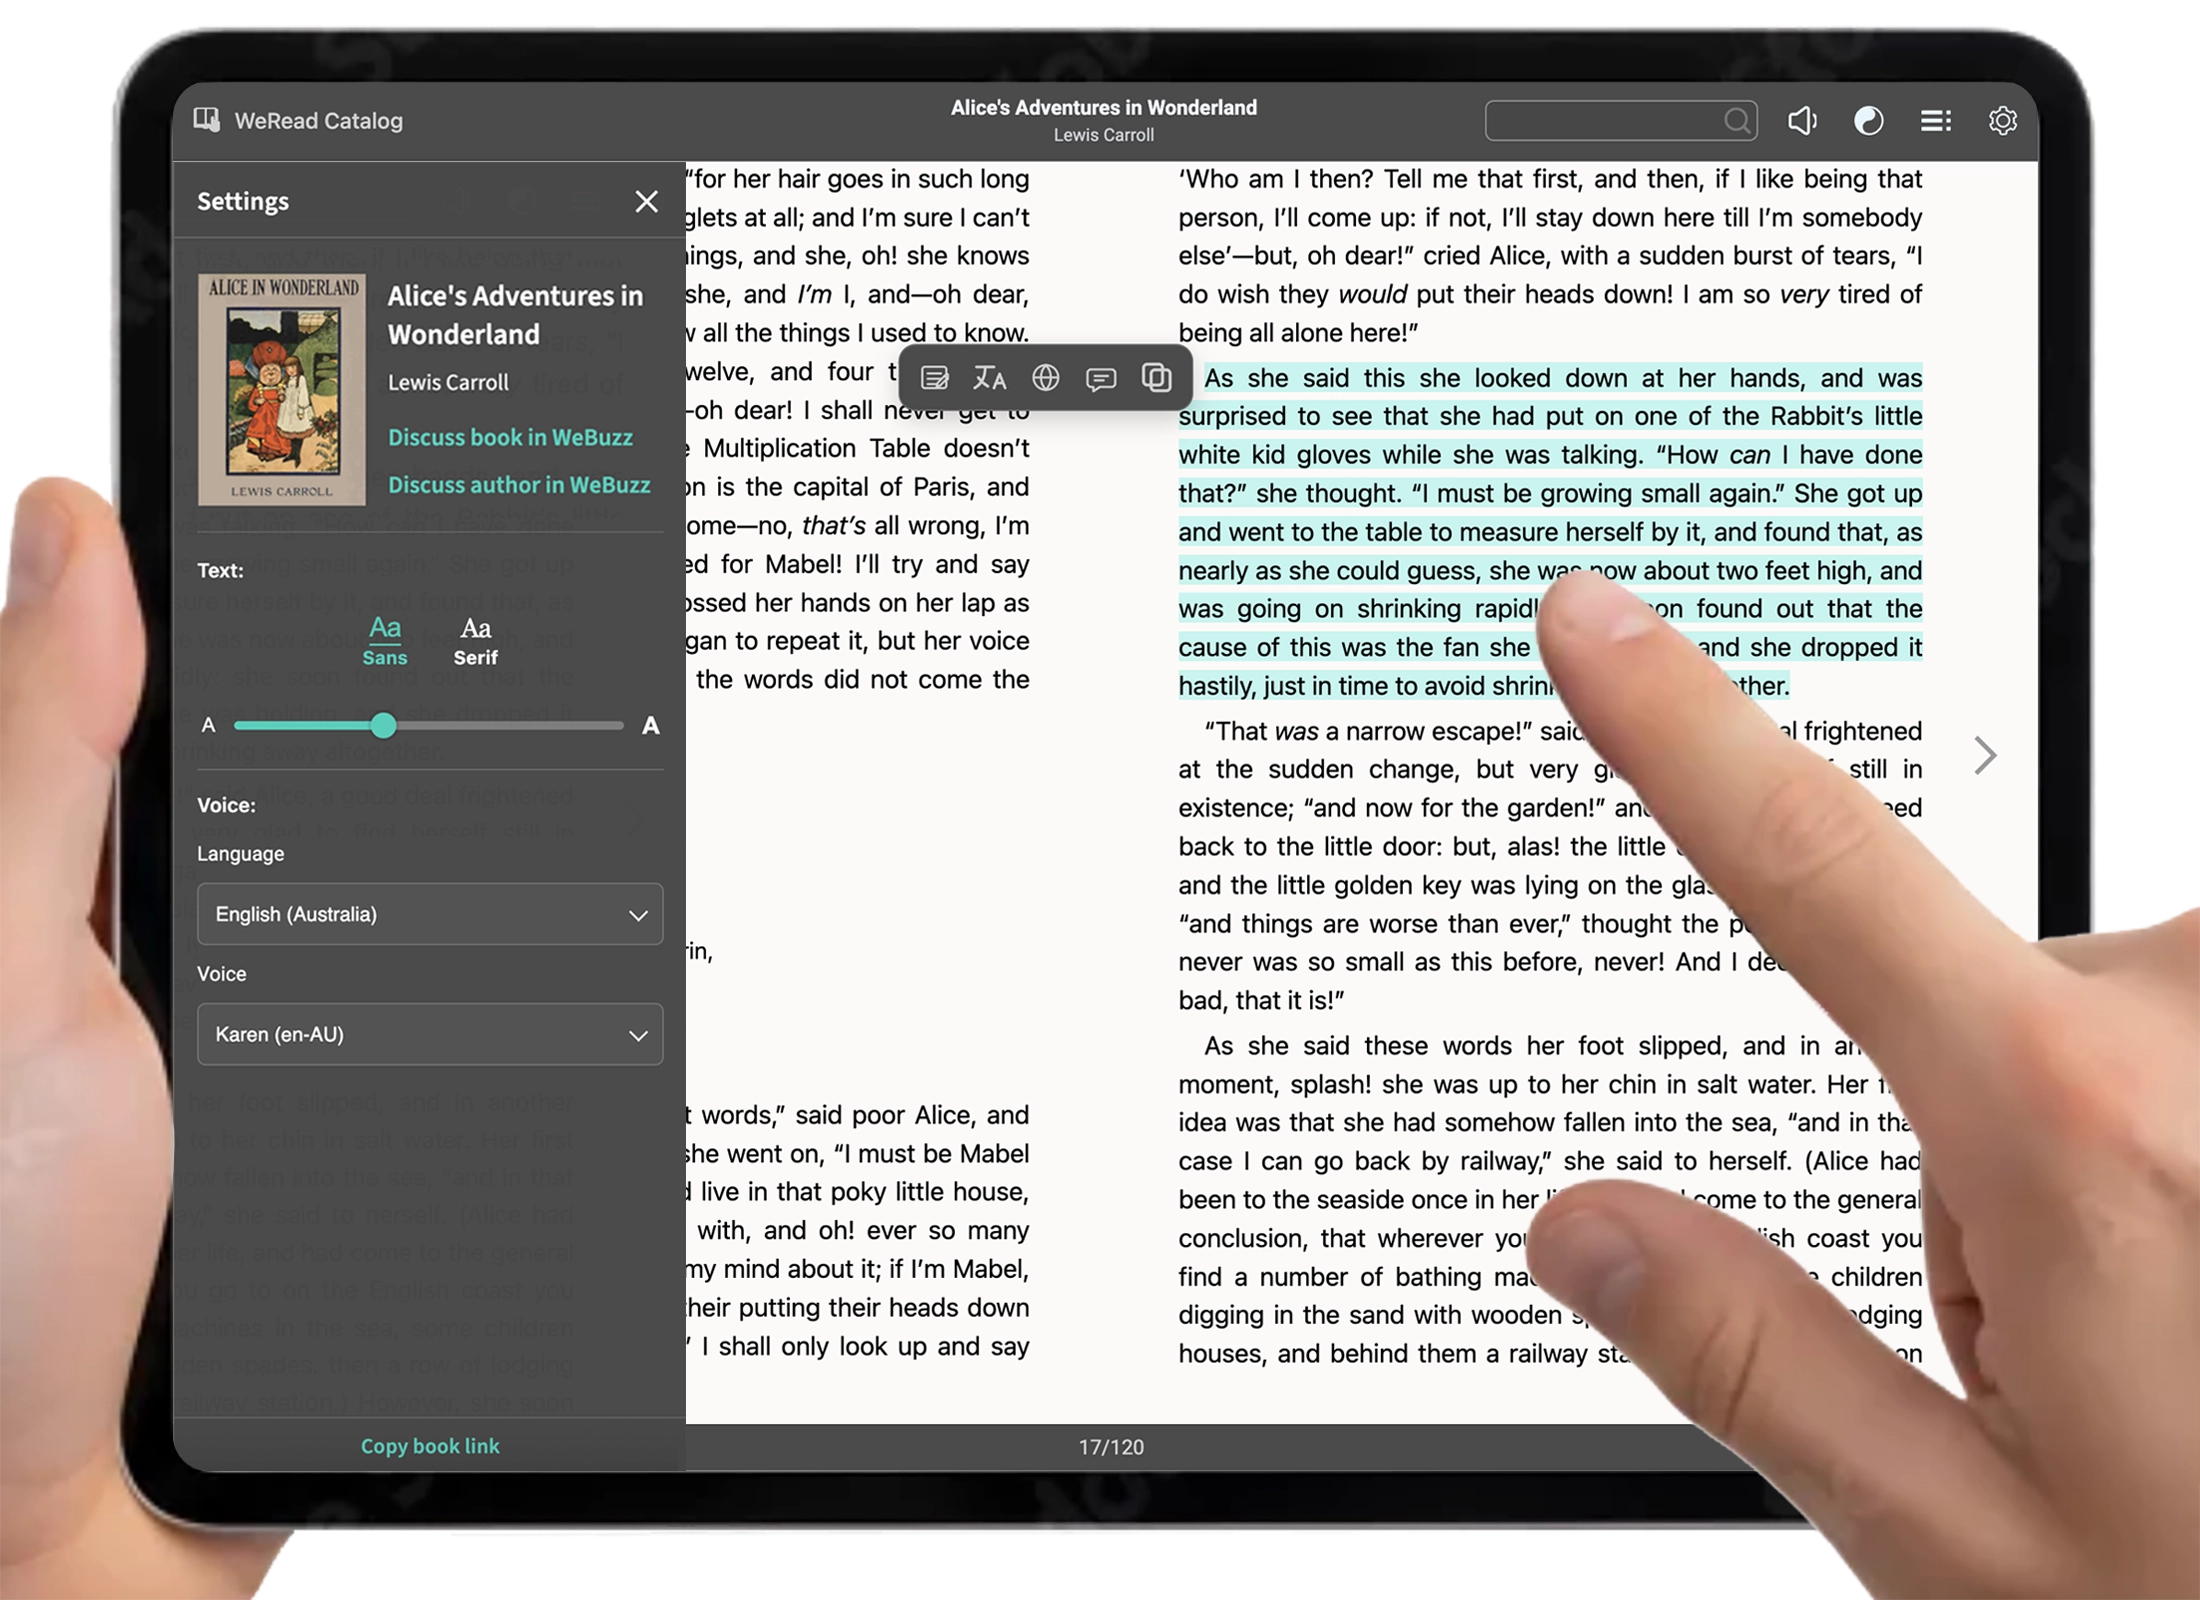Click the search magnifier icon
The width and height of the screenshot is (2200, 1600).
point(1737,121)
